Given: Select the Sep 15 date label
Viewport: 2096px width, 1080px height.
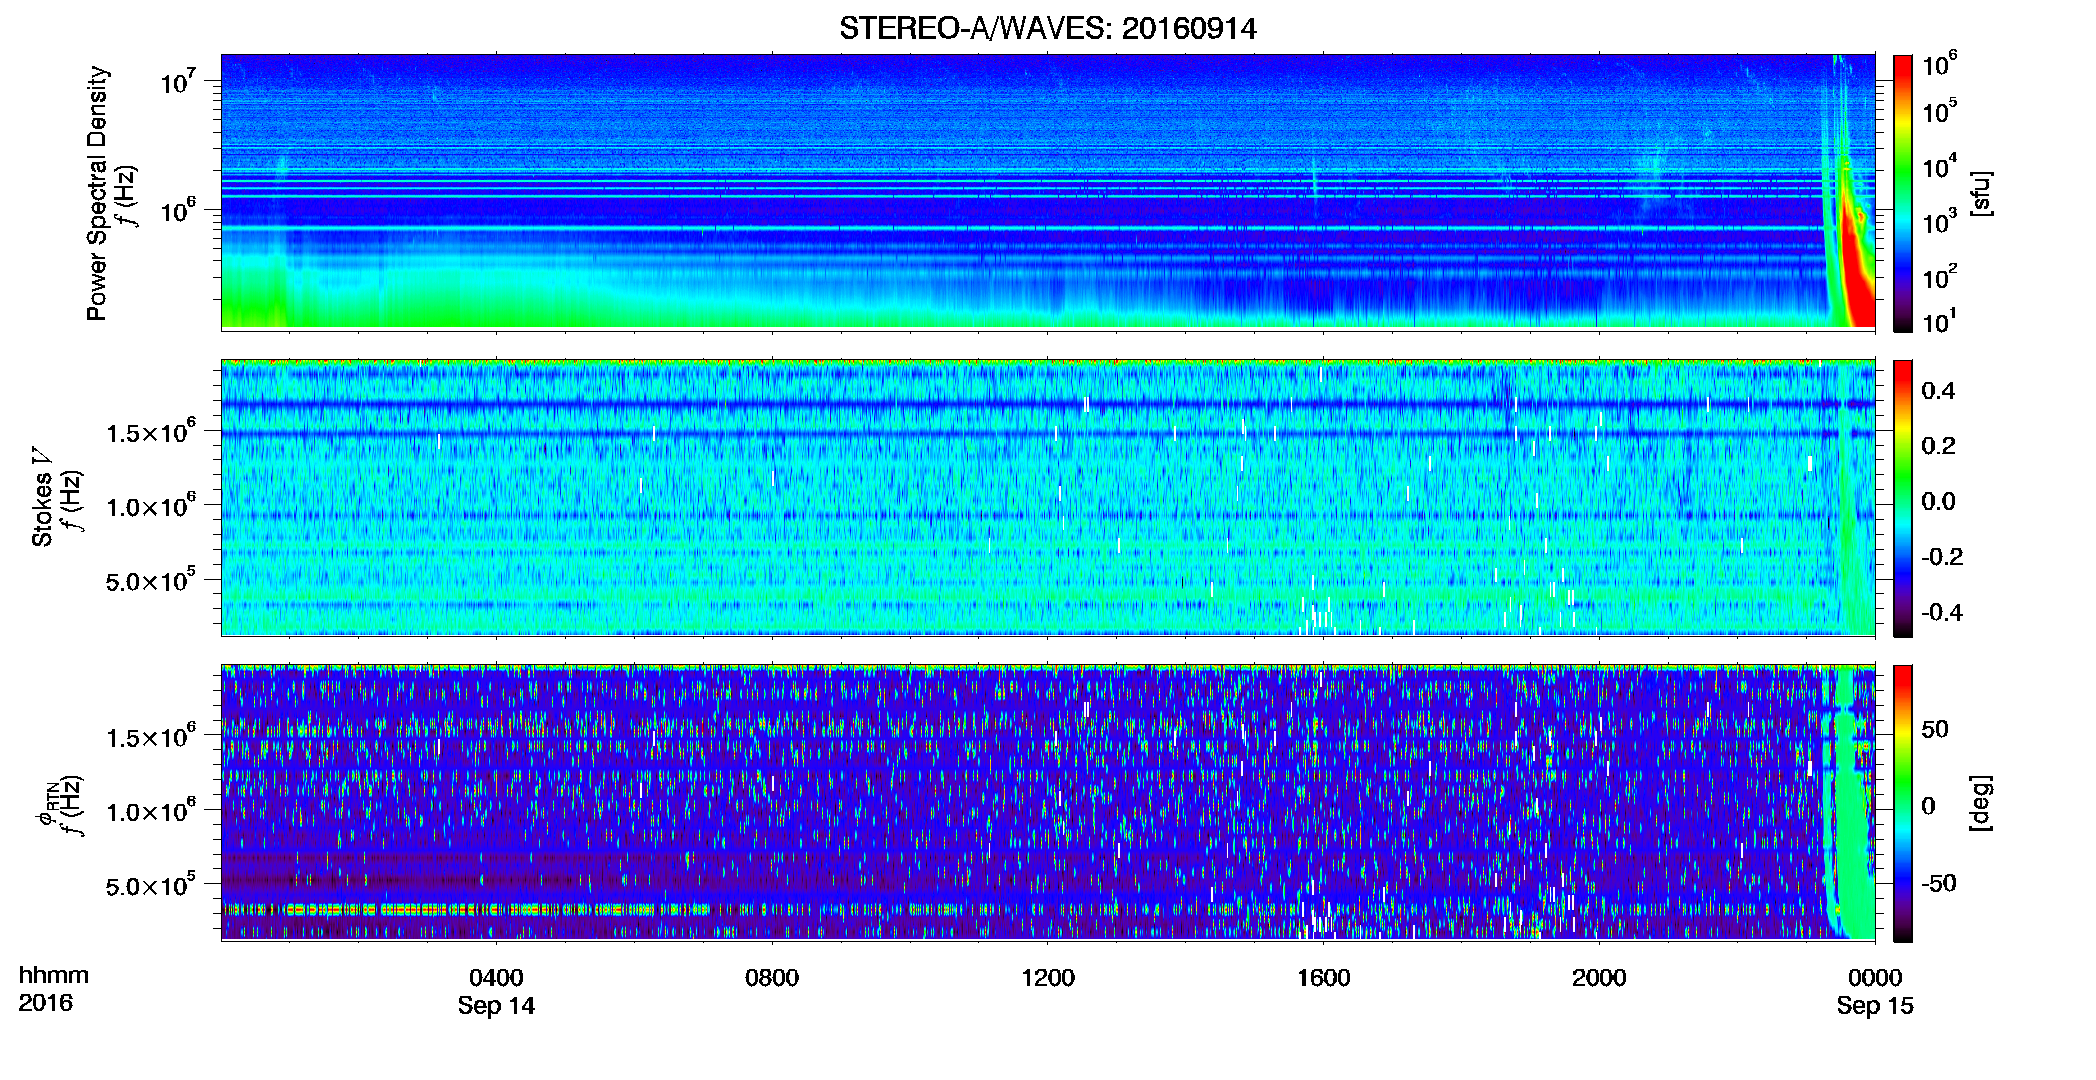Looking at the screenshot, I should [x=1875, y=1005].
